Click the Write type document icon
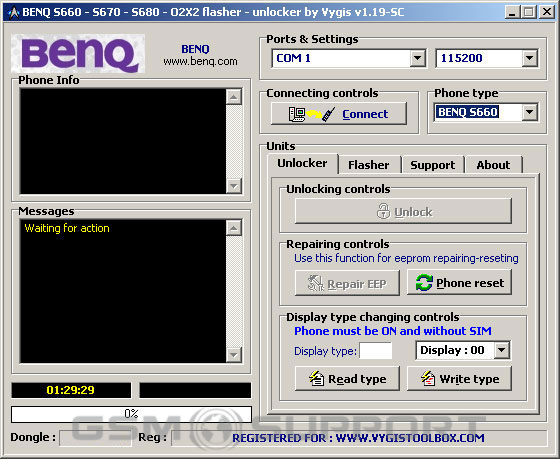The image size is (560, 459). point(428,378)
